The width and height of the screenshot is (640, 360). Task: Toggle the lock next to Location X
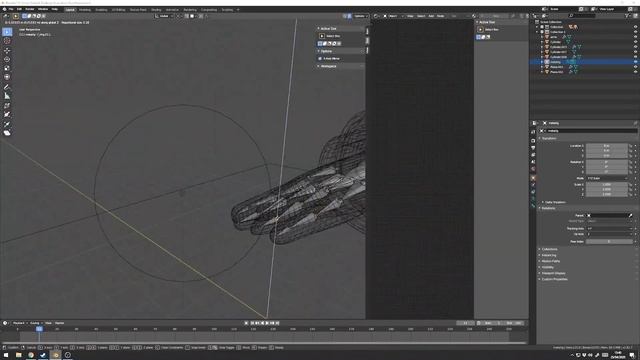click(x=631, y=146)
